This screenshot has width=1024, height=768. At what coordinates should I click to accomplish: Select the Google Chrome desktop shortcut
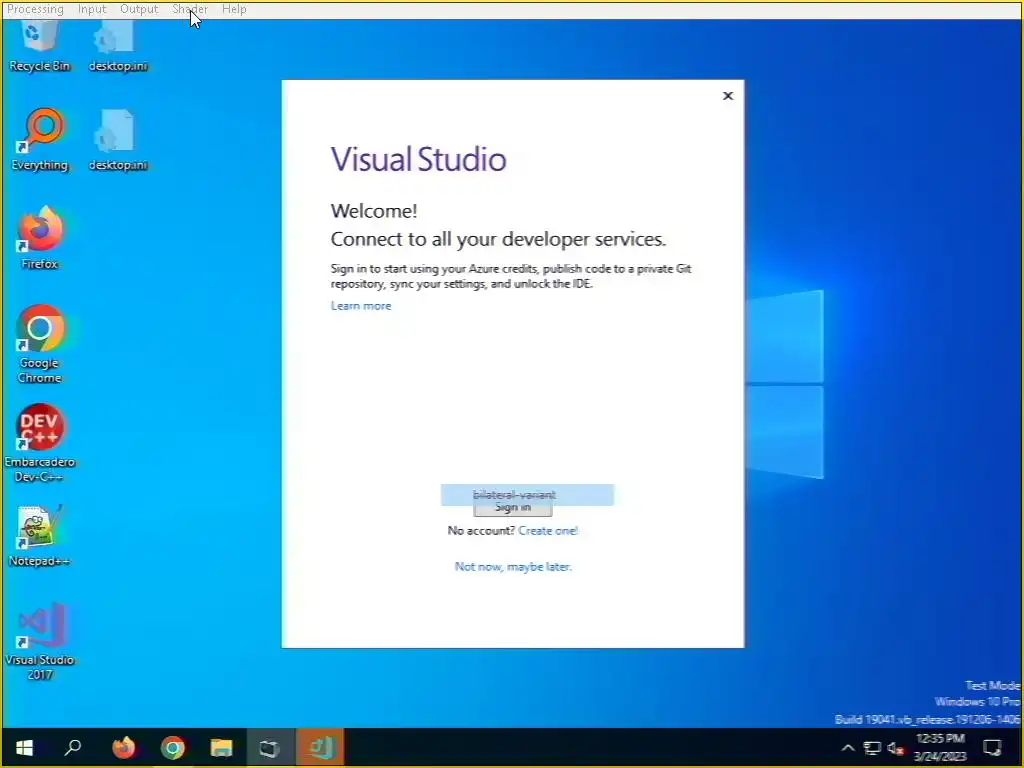(x=39, y=344)
